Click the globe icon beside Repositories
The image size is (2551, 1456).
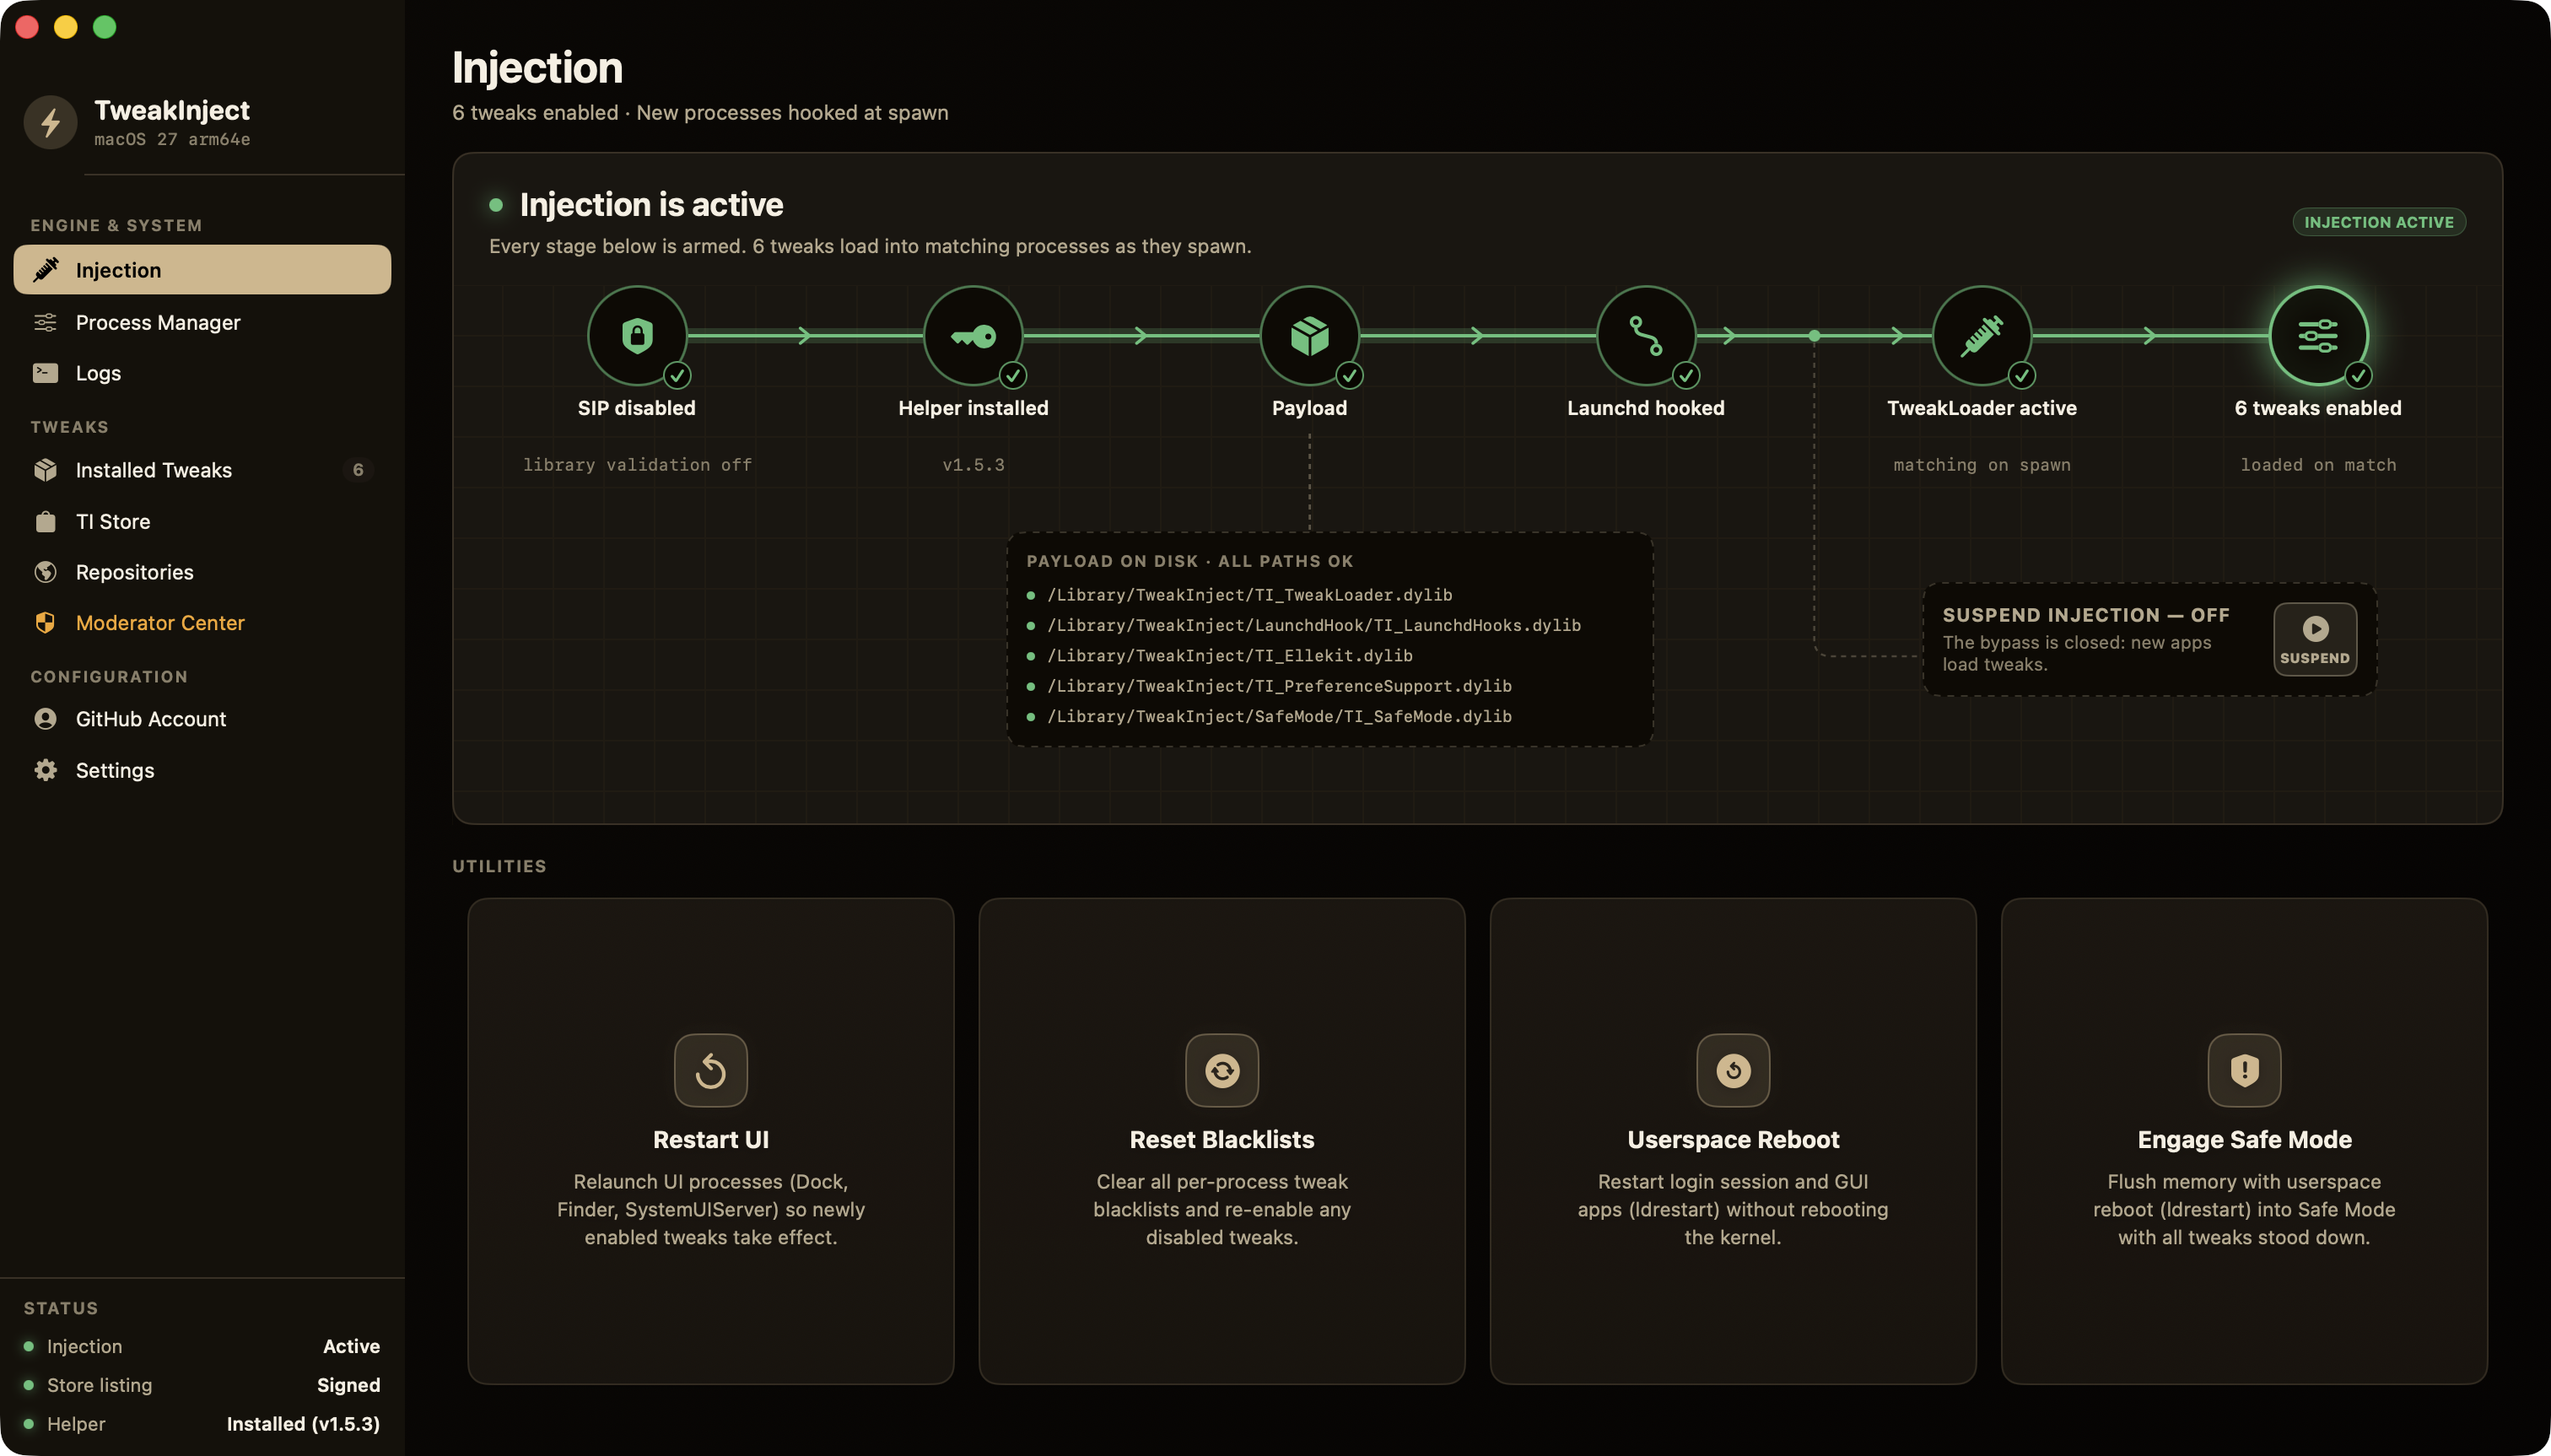click(45, 572)
